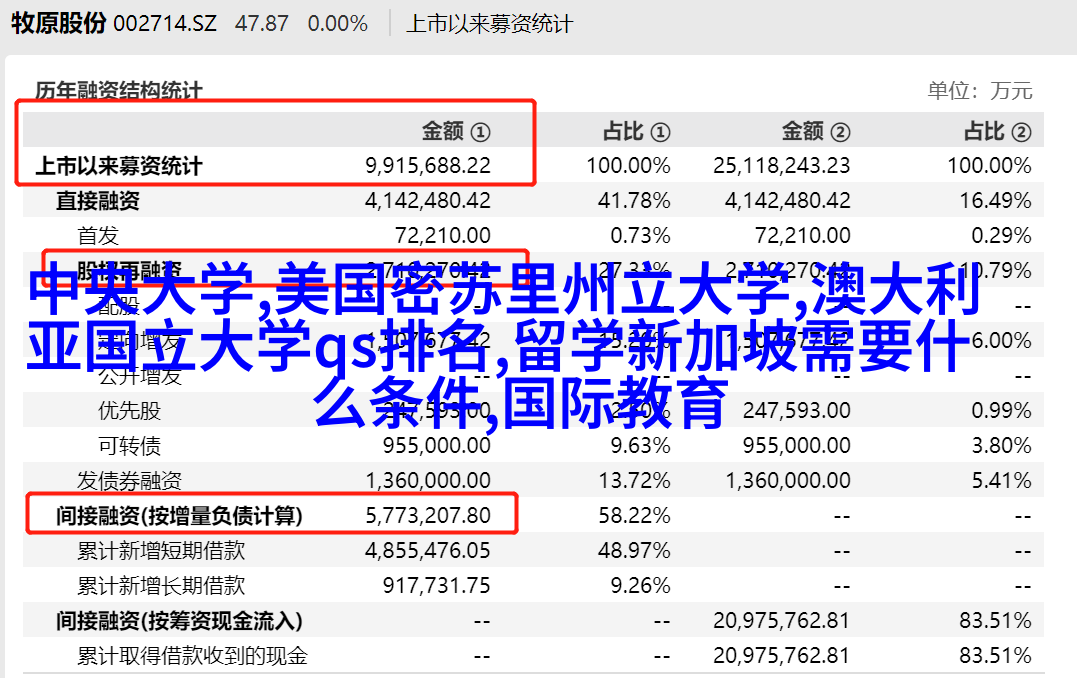Click the amount 4,855,476.05
Image resolution: width=1077 pixels, height=678 pixels.
pos(428,551)
